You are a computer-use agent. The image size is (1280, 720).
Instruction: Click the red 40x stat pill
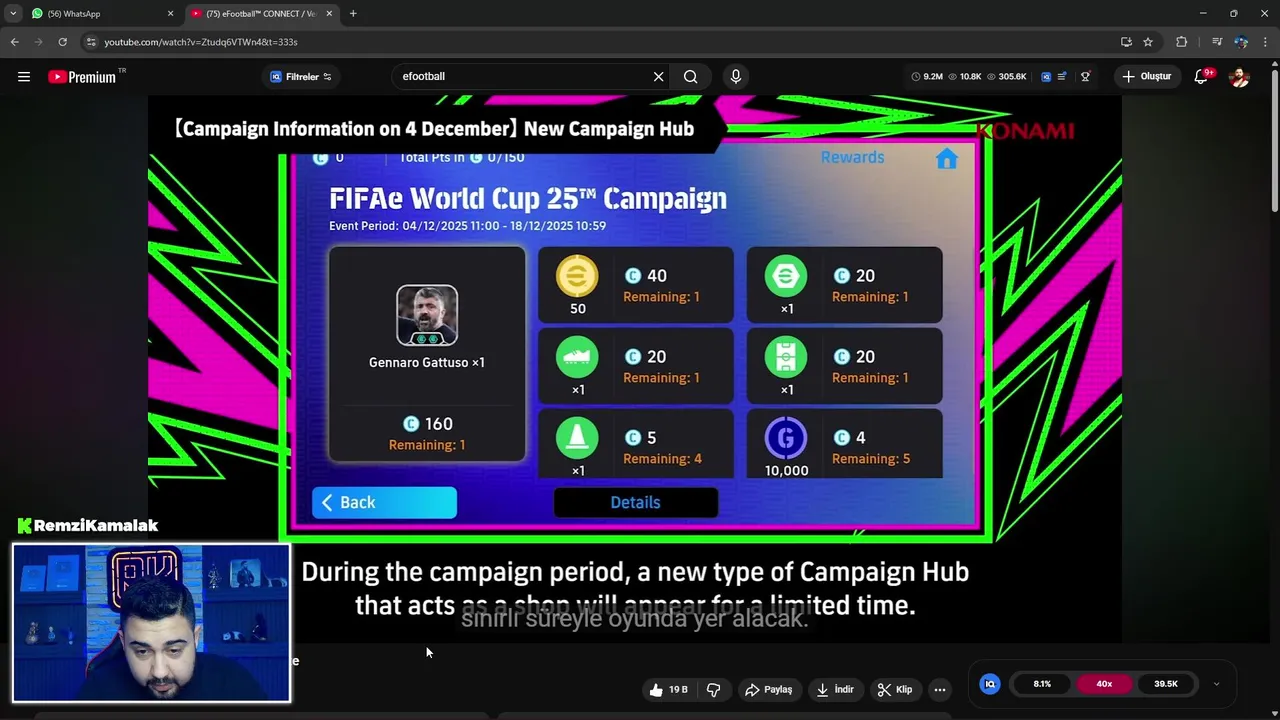[1104, 684]
